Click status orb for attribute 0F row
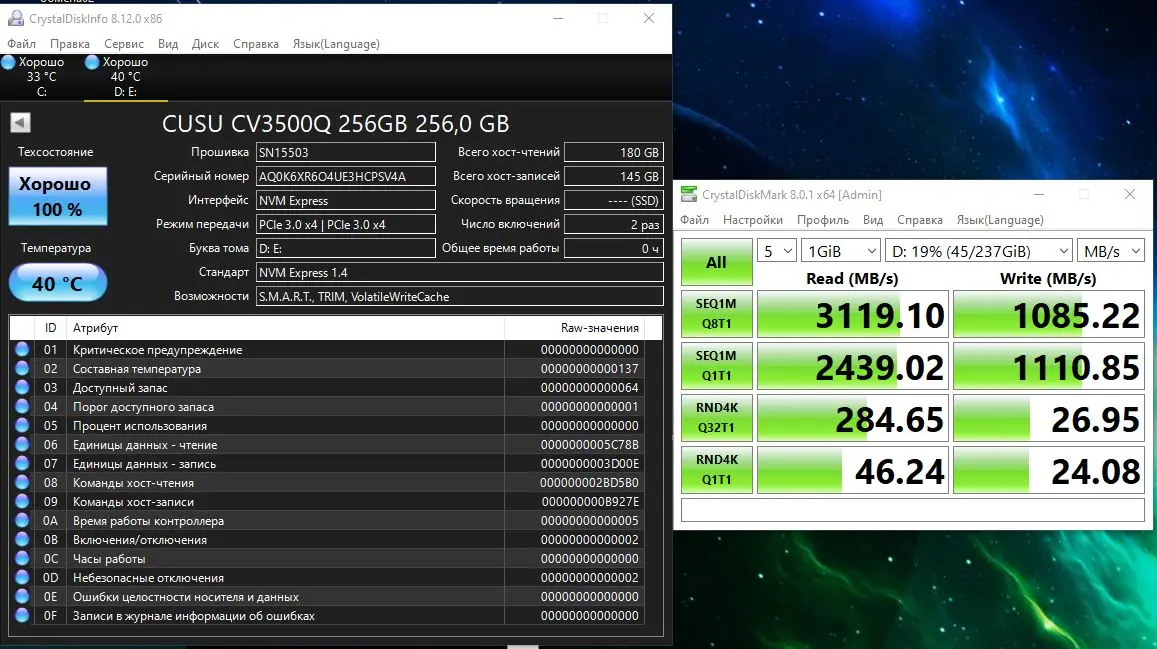 (22, 615)
